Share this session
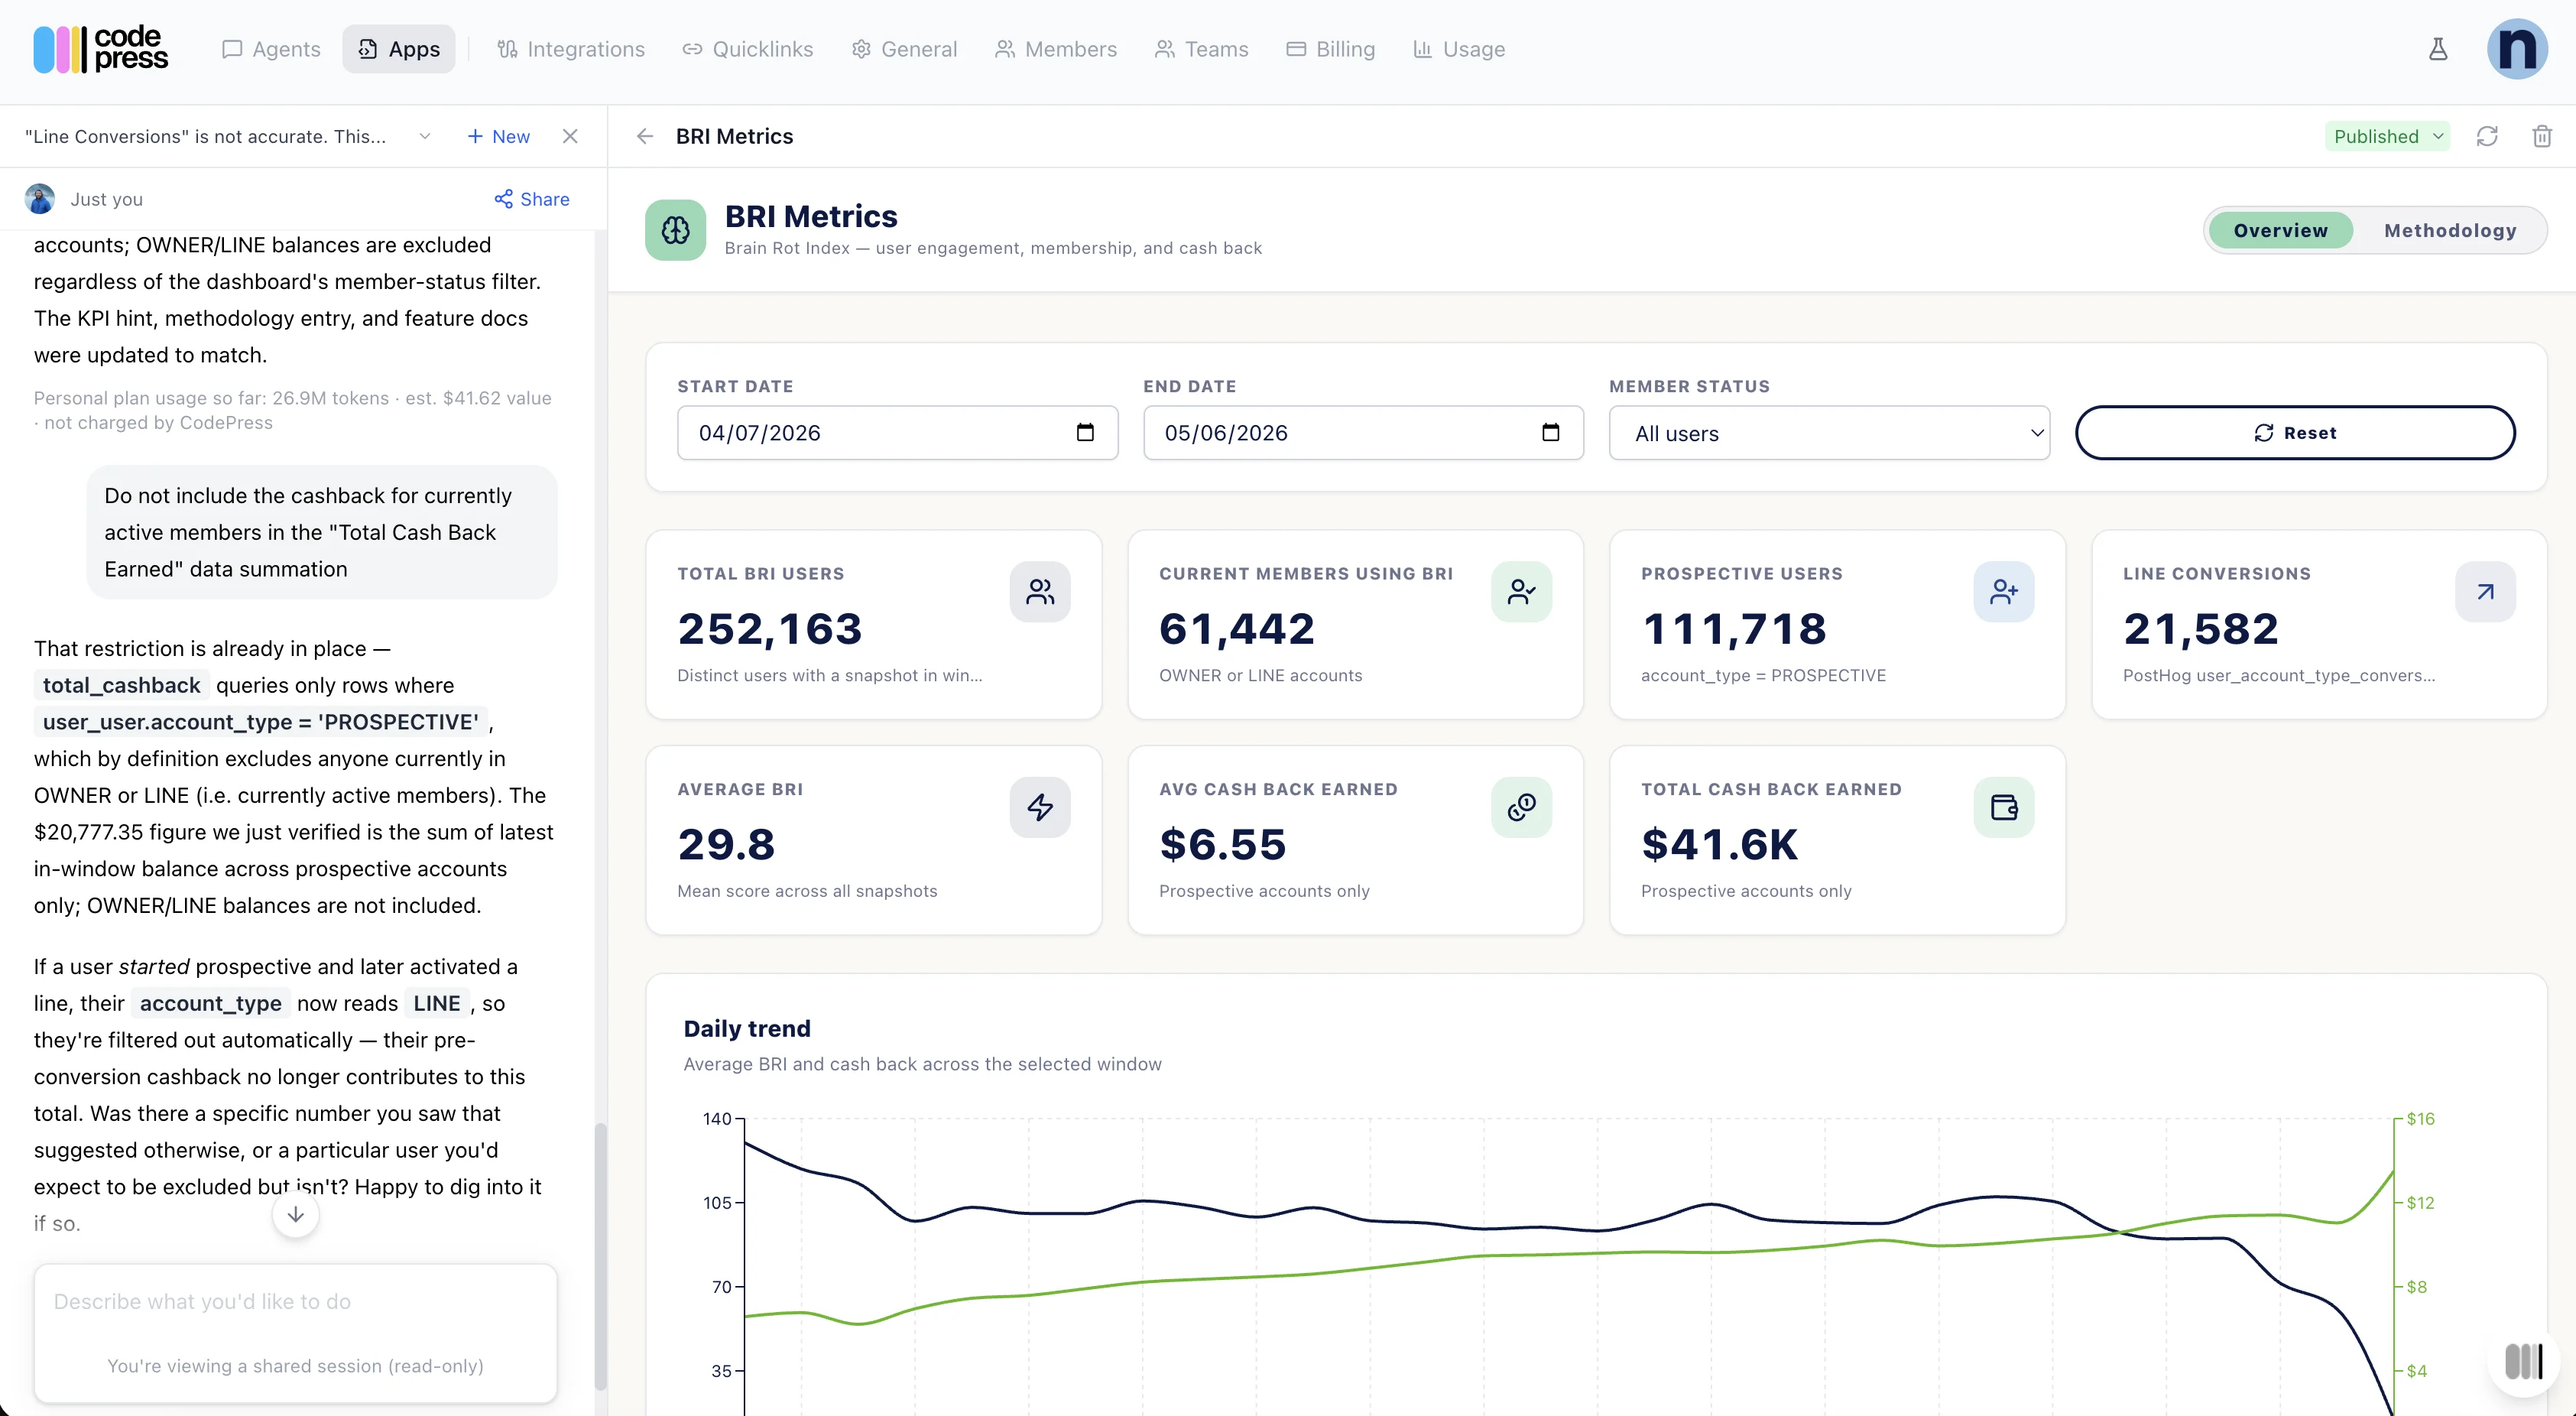This screenshot has width=2576, height=1416. click(x=532, y=199)
